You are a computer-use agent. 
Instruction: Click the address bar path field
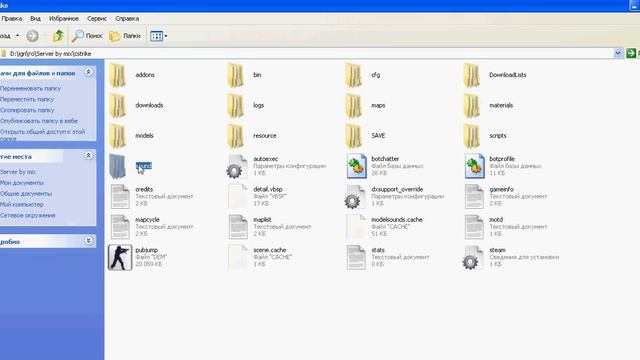click(x=310, y=53)
